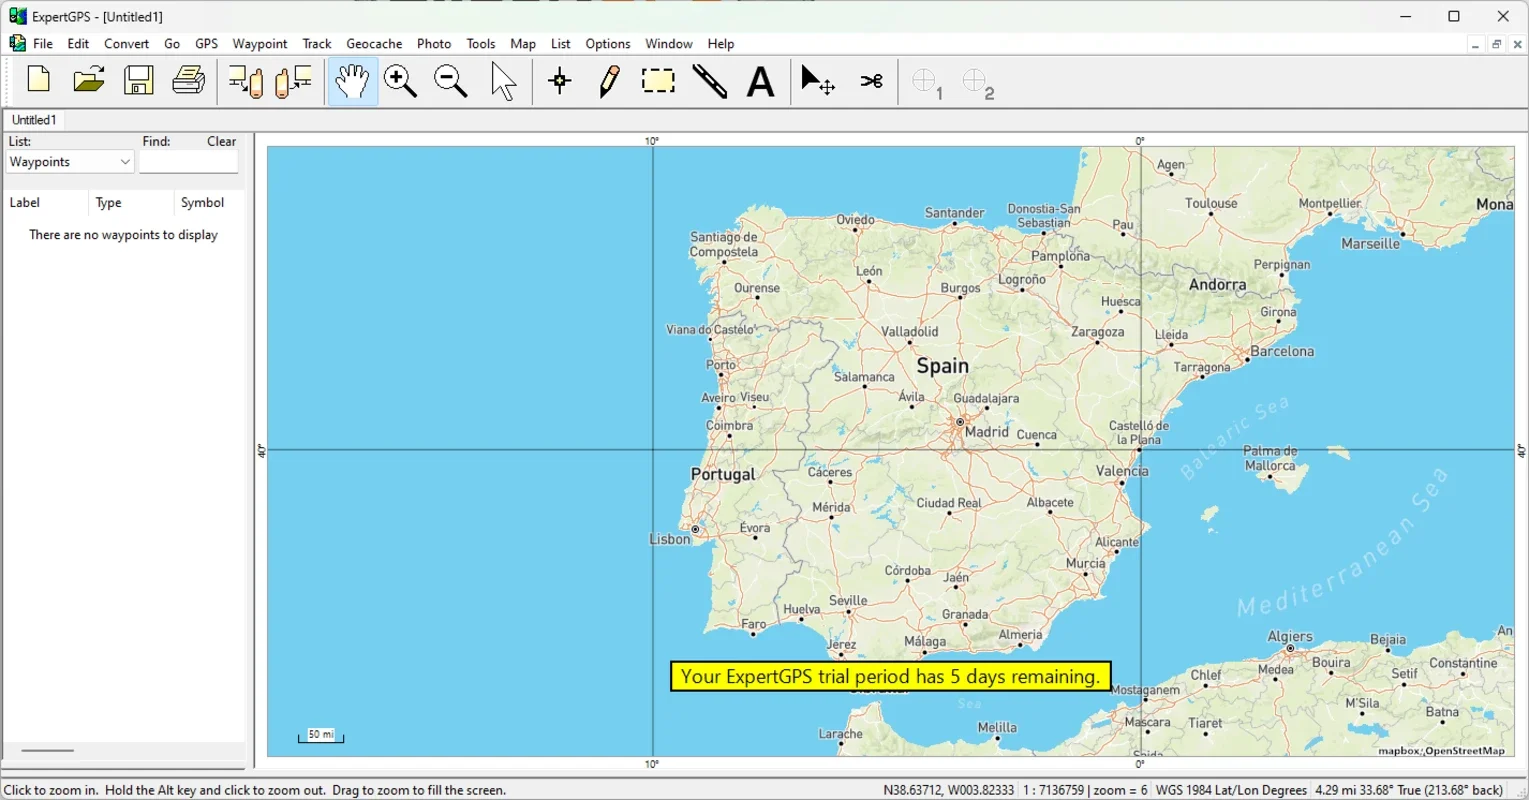Save the file with the floppy disk icon
The height and width of the screenshot is (800, 1529).
coord(139,81)
